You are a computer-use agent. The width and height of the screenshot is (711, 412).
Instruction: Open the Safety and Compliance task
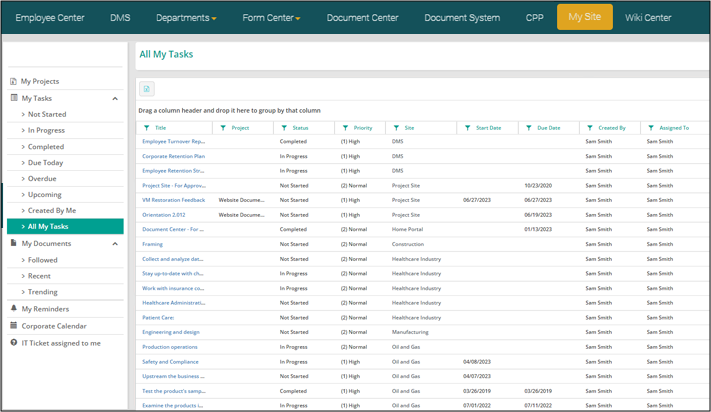(170, 362)
